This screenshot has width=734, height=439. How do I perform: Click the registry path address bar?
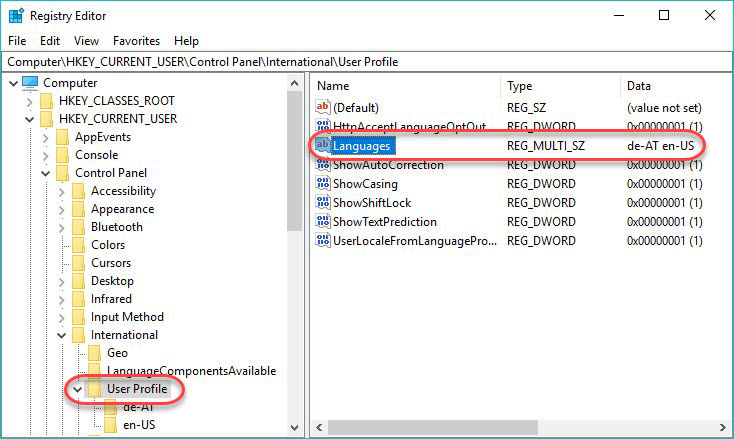(x=367, y=62)
